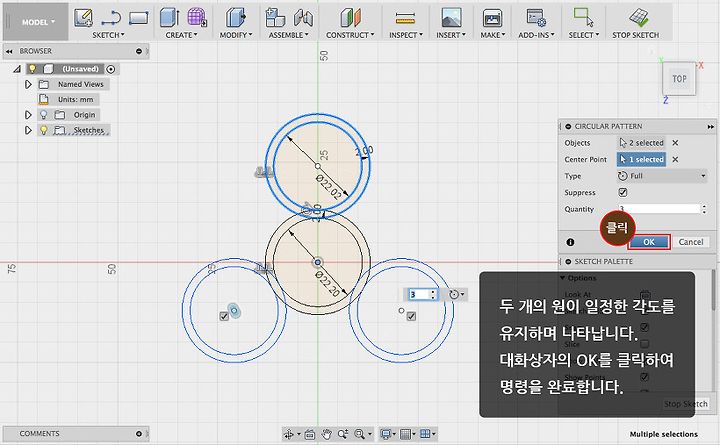This screenshot has height=445, width=720.
Task: Open the Insert image icon
Action: 451,18
